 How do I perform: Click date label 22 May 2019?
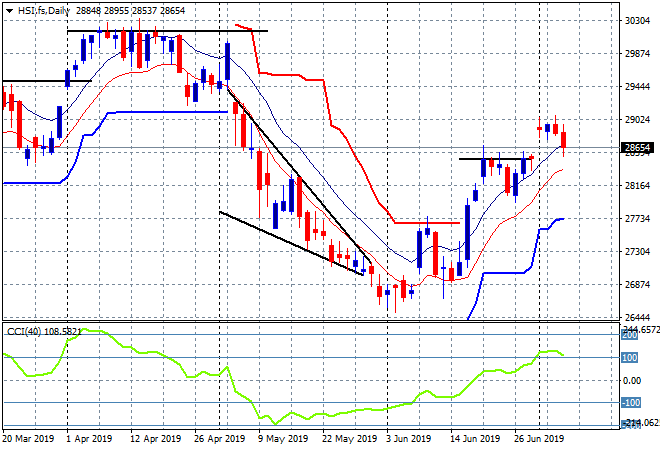(x=349, y=439)
